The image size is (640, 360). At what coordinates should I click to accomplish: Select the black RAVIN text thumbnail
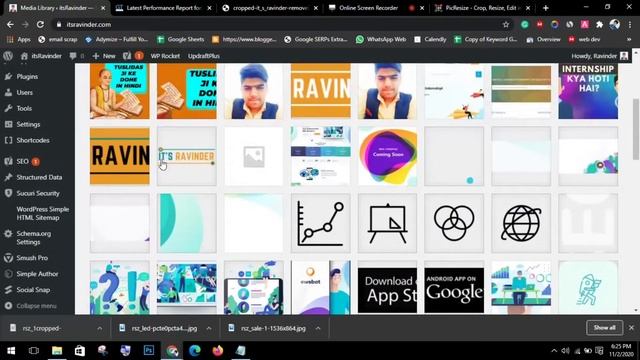pyautogui.click(x=120, y=156)
